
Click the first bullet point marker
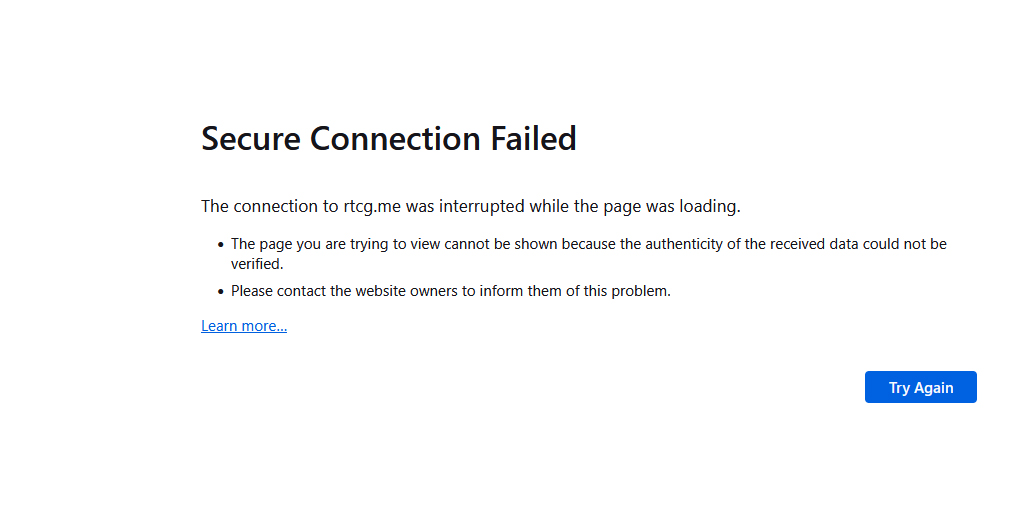coord(220,244)
